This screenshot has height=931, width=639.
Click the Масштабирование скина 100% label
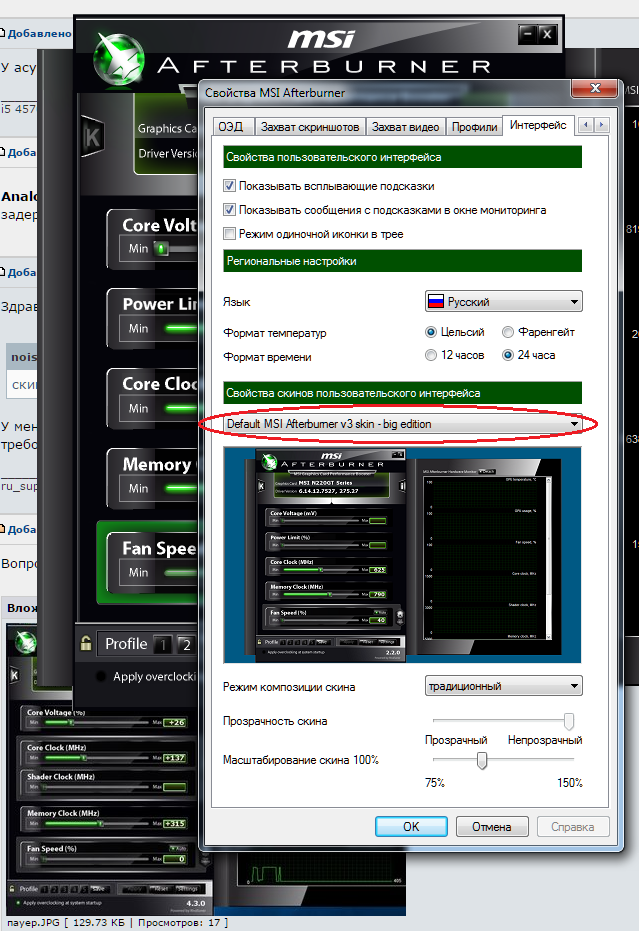pos(300,760)
